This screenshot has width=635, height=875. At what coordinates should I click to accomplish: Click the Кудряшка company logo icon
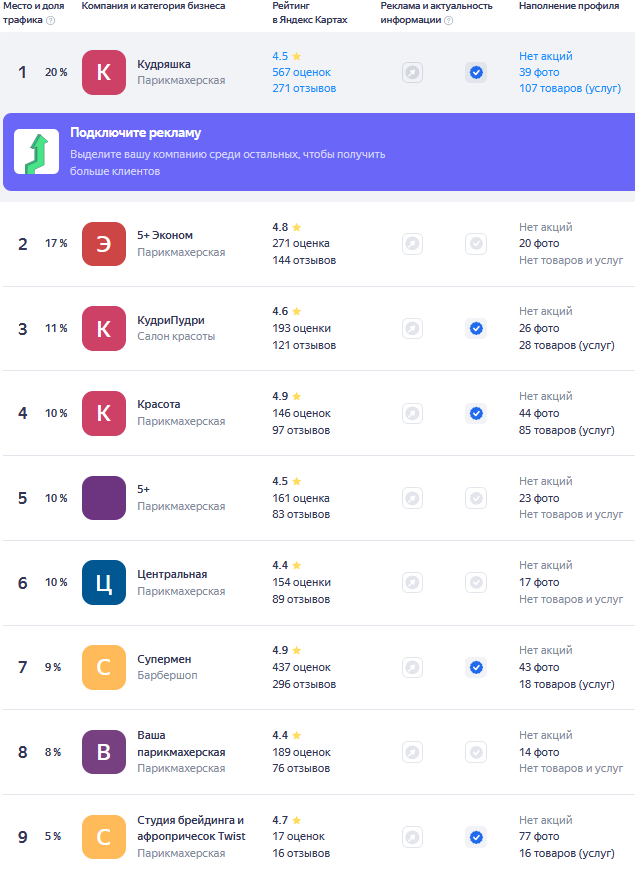pos(104,73)
